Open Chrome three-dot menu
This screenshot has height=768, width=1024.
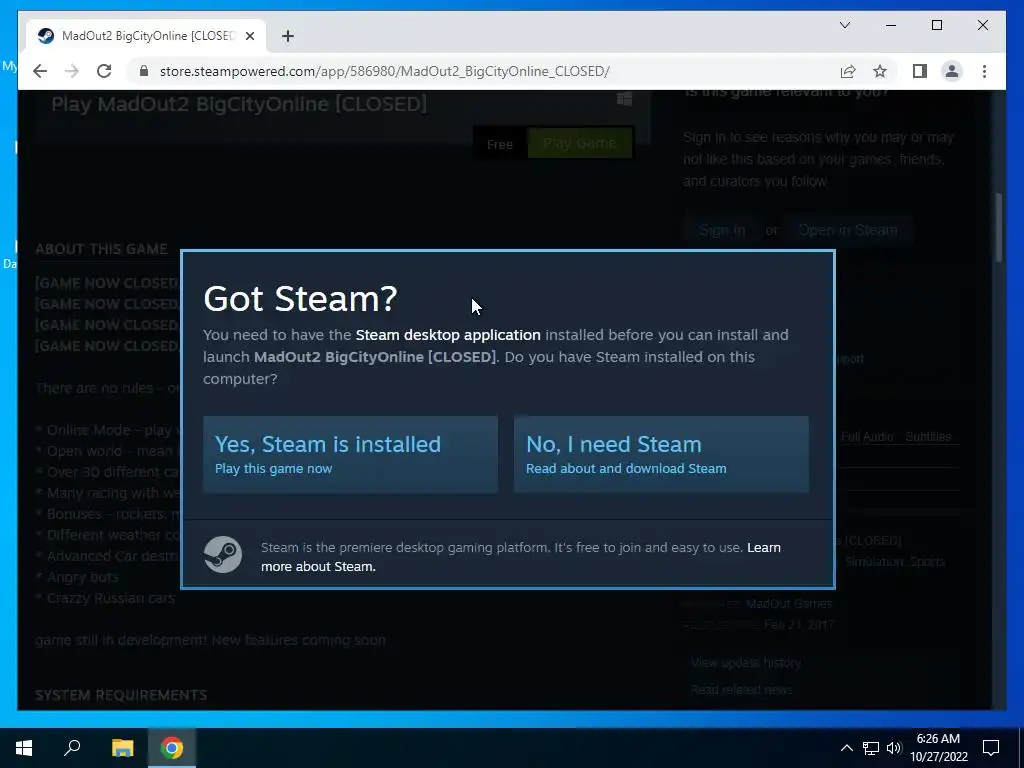tap(984, 71)
